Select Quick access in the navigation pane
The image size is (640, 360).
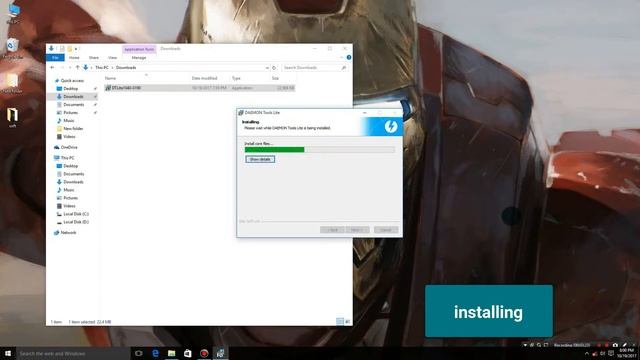72,80
